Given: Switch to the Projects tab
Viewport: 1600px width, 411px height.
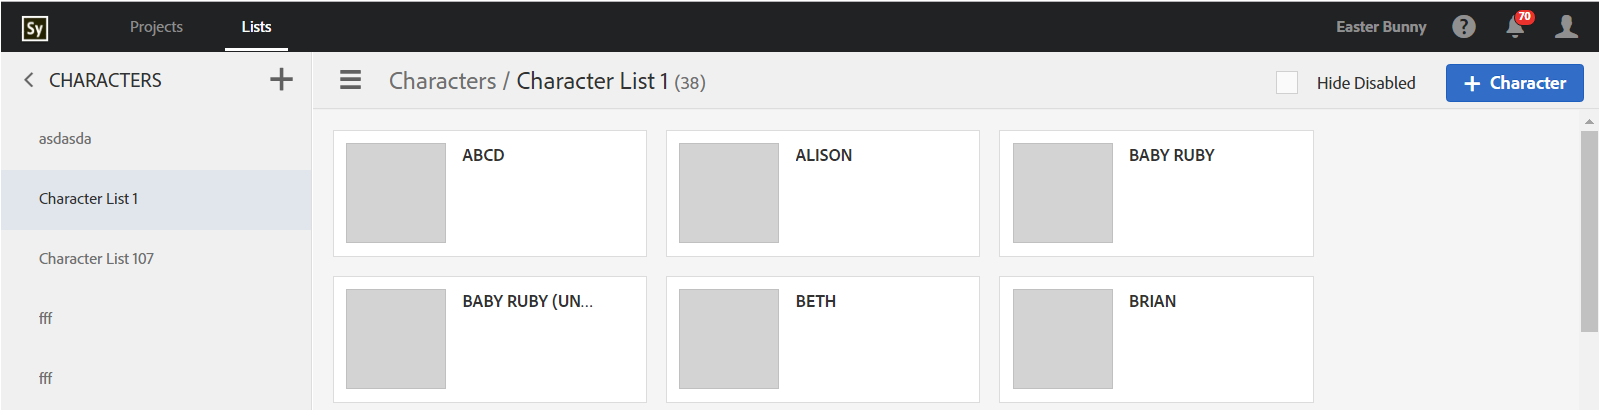Looking at the screenshot, I should coord(156,27).
